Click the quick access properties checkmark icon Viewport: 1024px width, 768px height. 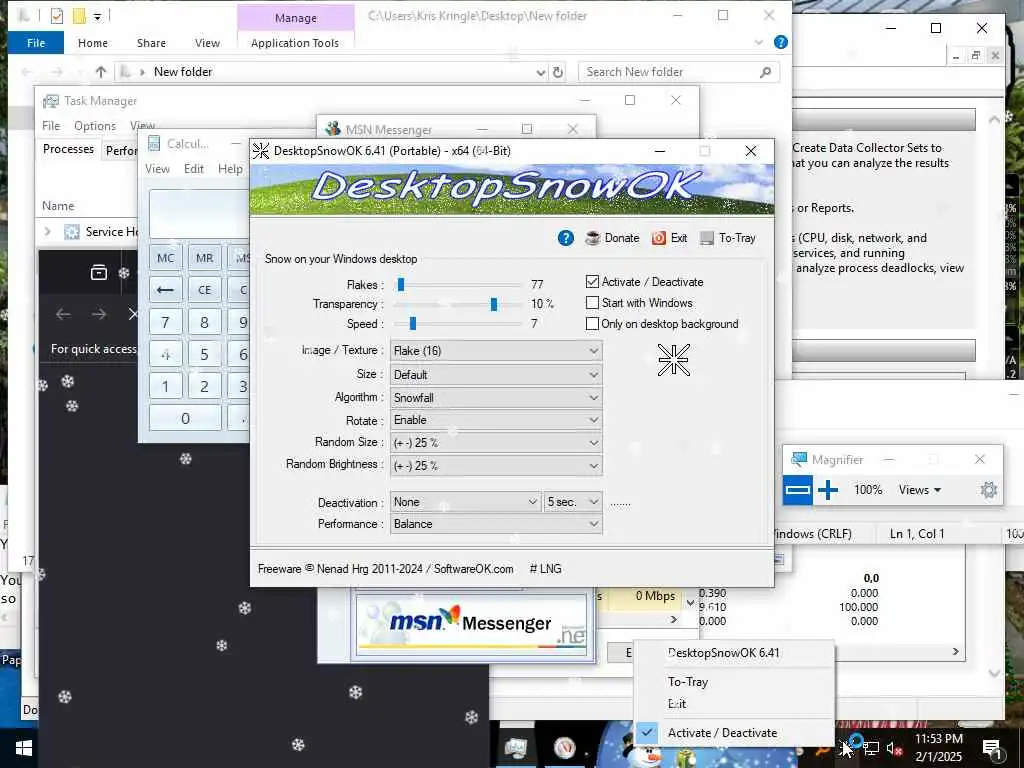click(x=57, y=16)
